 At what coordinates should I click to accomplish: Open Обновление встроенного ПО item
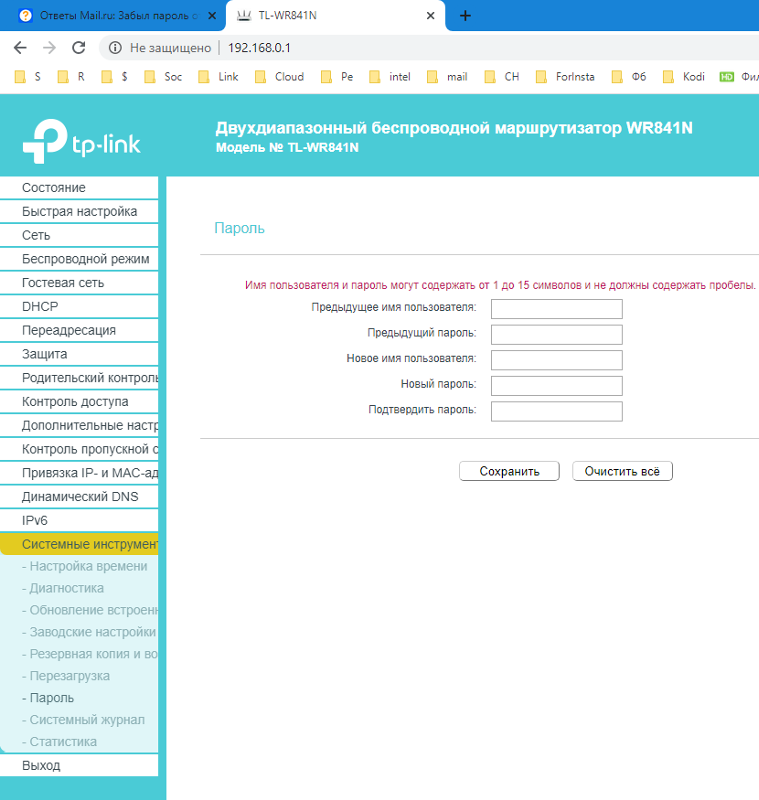pyautogui.click(x=90, y=610)
